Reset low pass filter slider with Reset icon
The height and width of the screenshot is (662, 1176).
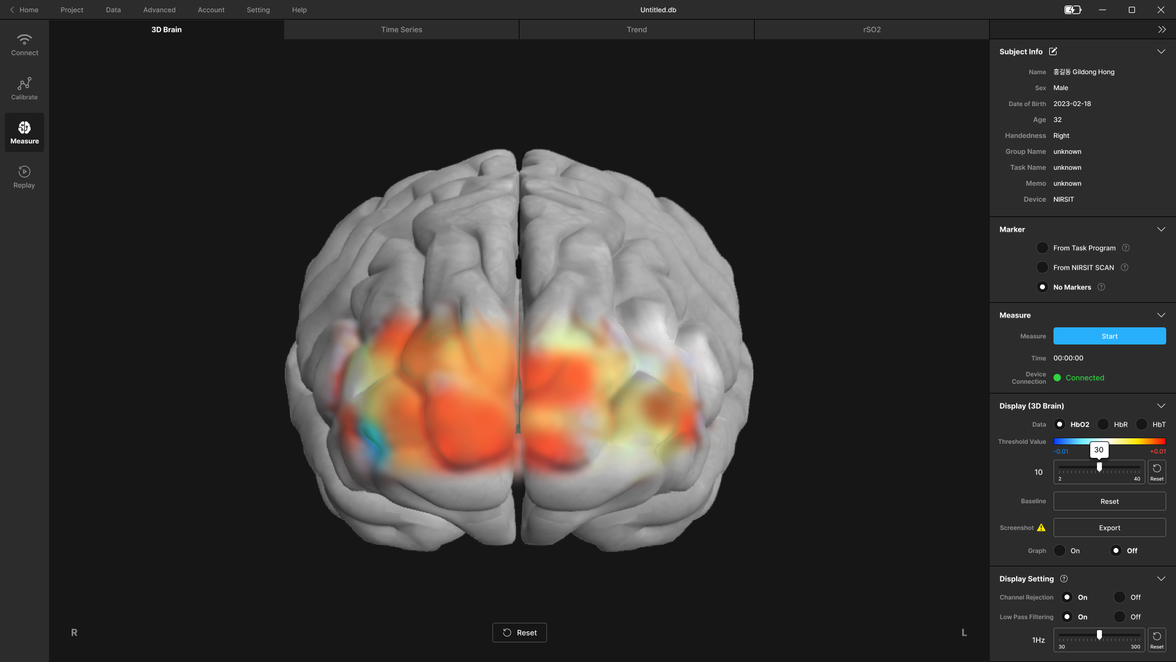(1156, 640)
